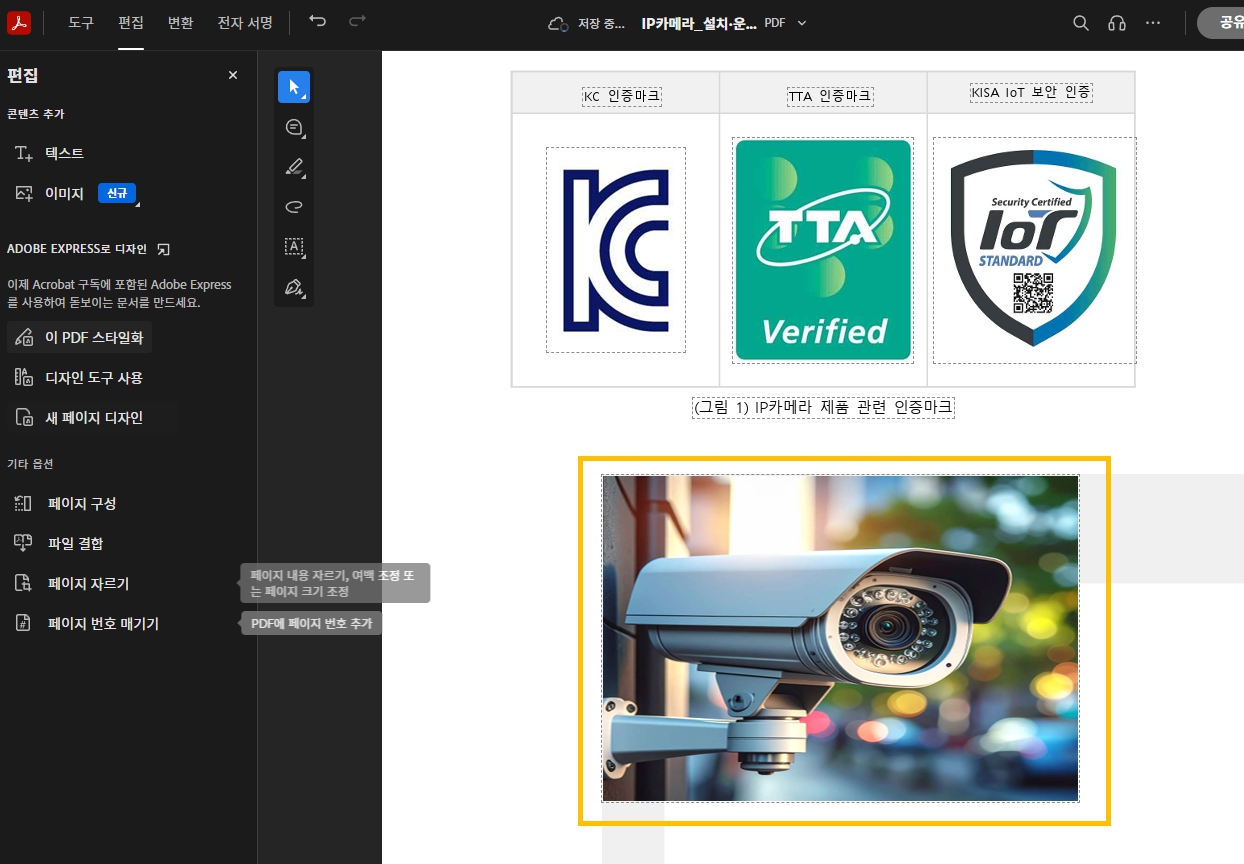Screen dimensions: 1244x864
Task: Expand the PDF file name dropdown arrow
Action: click(801, 23)
